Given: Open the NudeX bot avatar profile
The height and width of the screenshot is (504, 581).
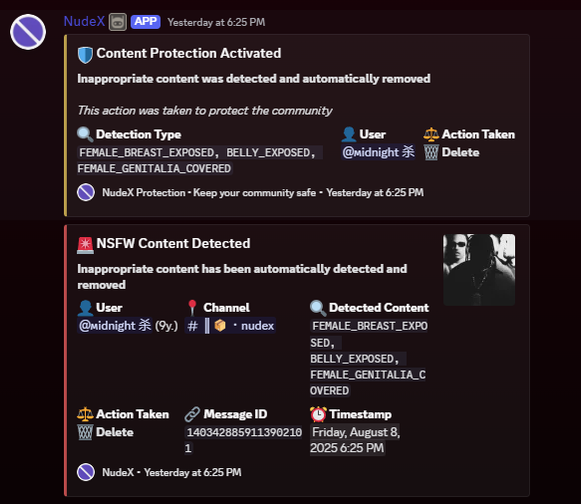Looking at the screenshot, I should click(x=28, y=32).
